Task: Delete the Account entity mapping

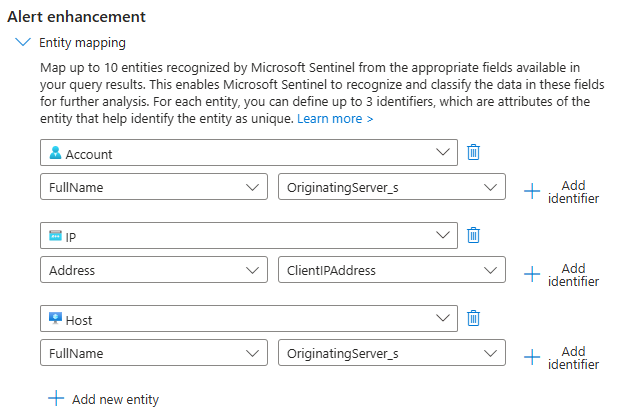Action: click(x=473, y=152)
